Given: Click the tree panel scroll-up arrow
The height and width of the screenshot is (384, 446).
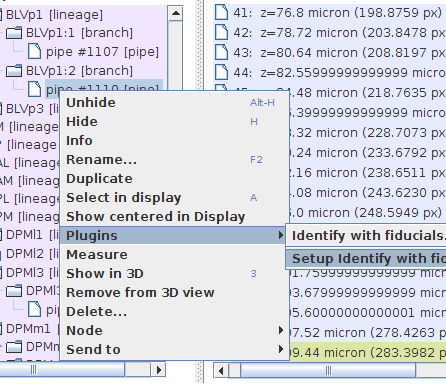Looking at the screenshot, I should tap(175, 14).
